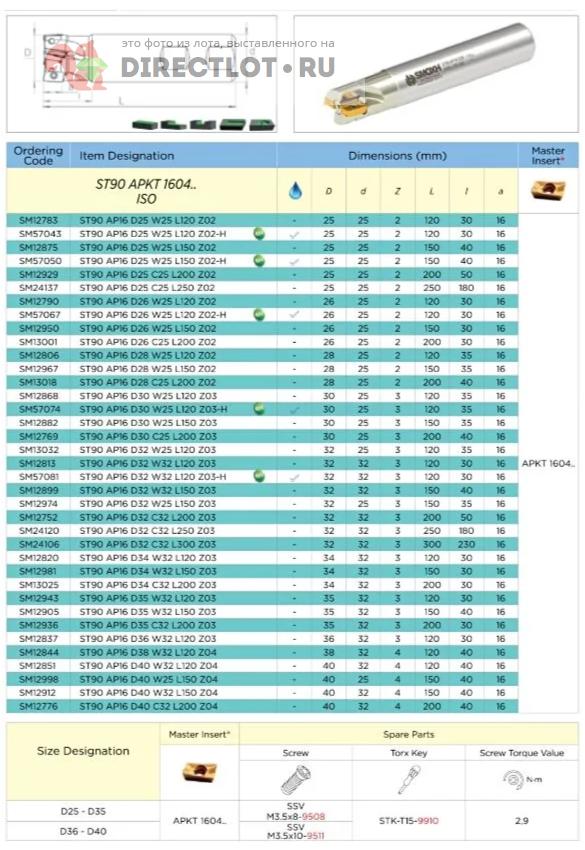This screenshot has width=585, height=850.
Task: Click the screw icon under Spare Parts
Action: click(x=295, y=779)
